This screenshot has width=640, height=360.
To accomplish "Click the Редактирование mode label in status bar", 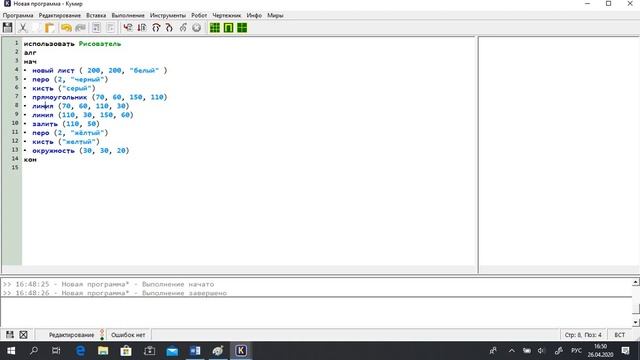I will [x=71, y=335].
